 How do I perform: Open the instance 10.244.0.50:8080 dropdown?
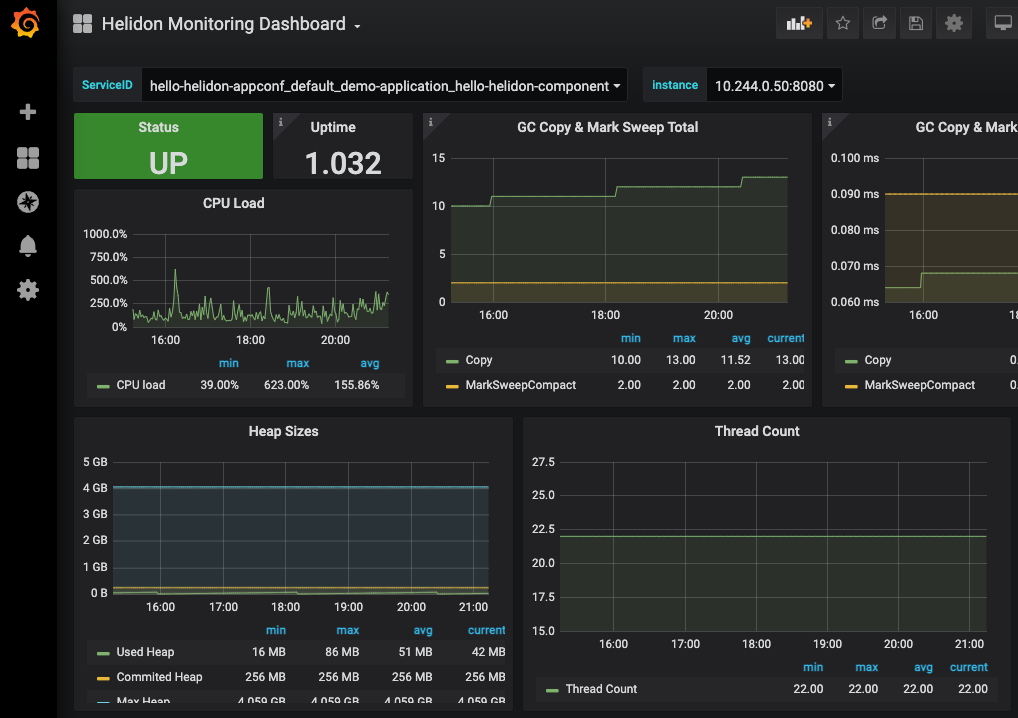775,86
